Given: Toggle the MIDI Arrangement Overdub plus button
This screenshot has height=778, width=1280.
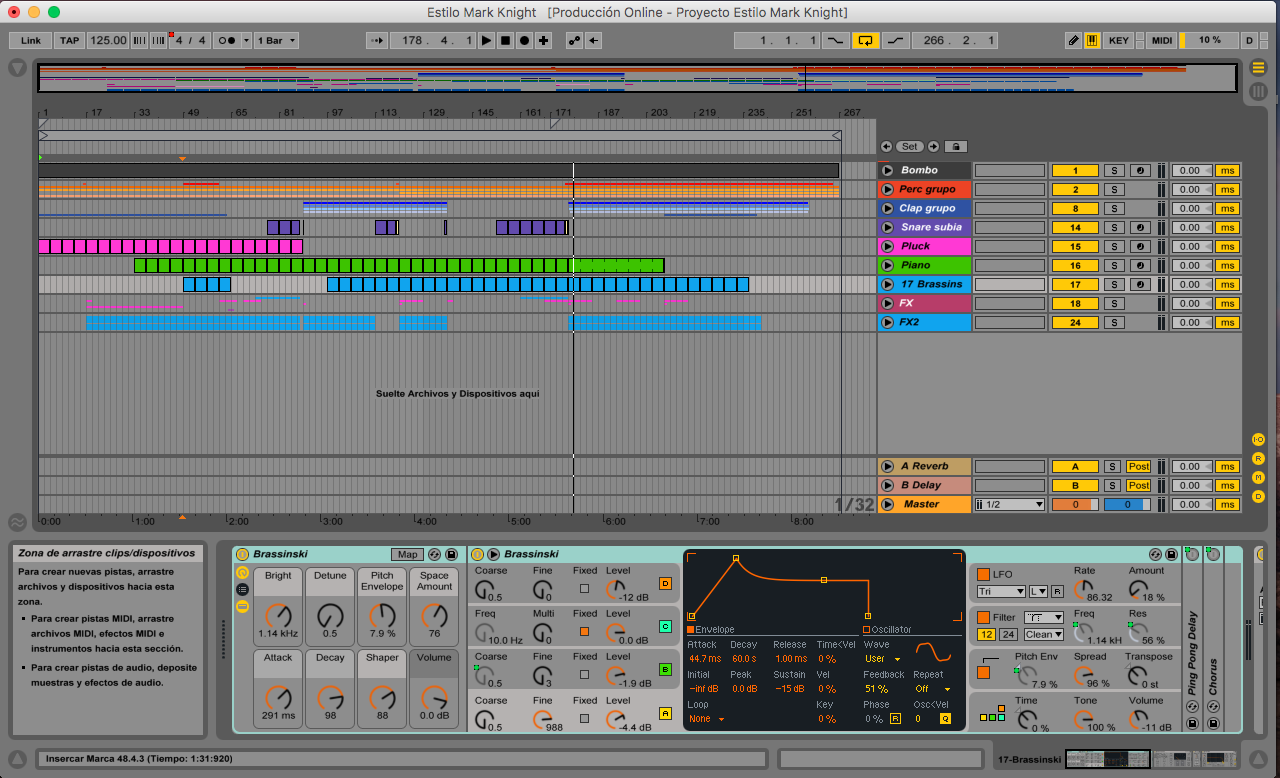Looking at the screenshot, I should [543, 40].
